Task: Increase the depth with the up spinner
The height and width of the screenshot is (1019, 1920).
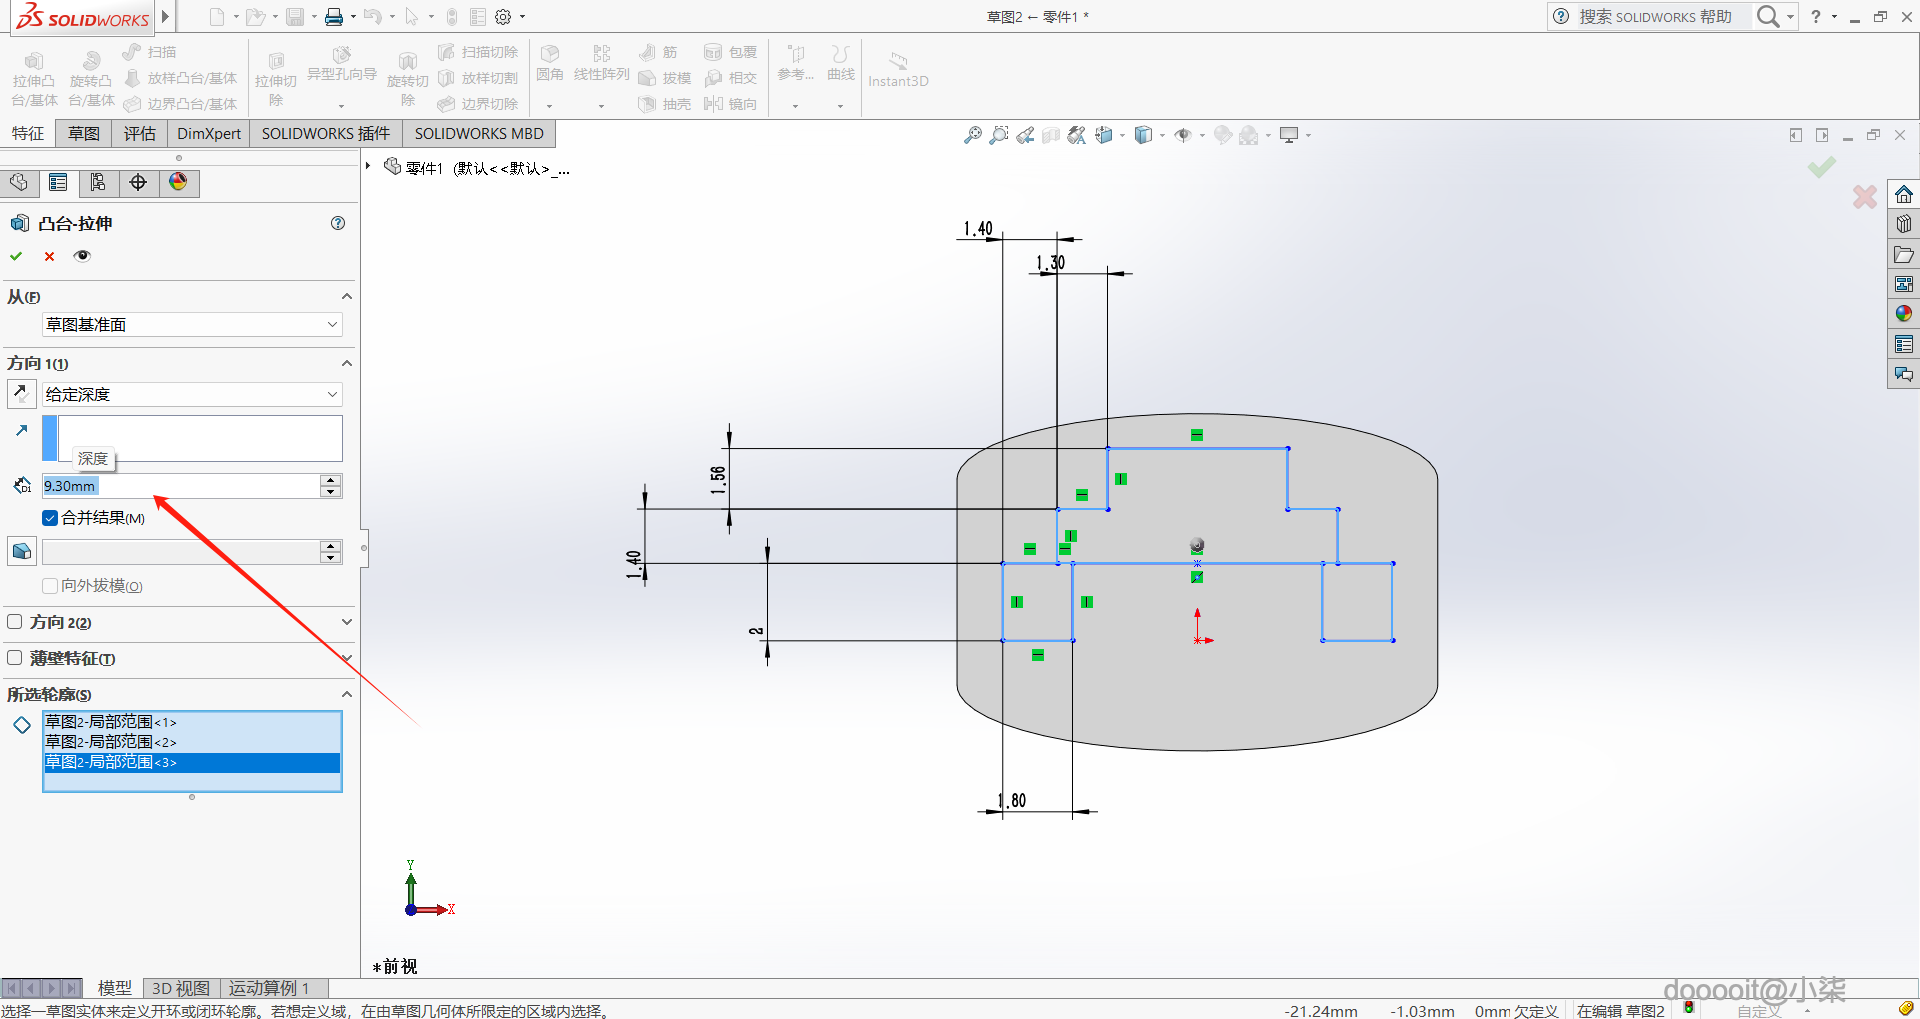Action: coord(331,480)
